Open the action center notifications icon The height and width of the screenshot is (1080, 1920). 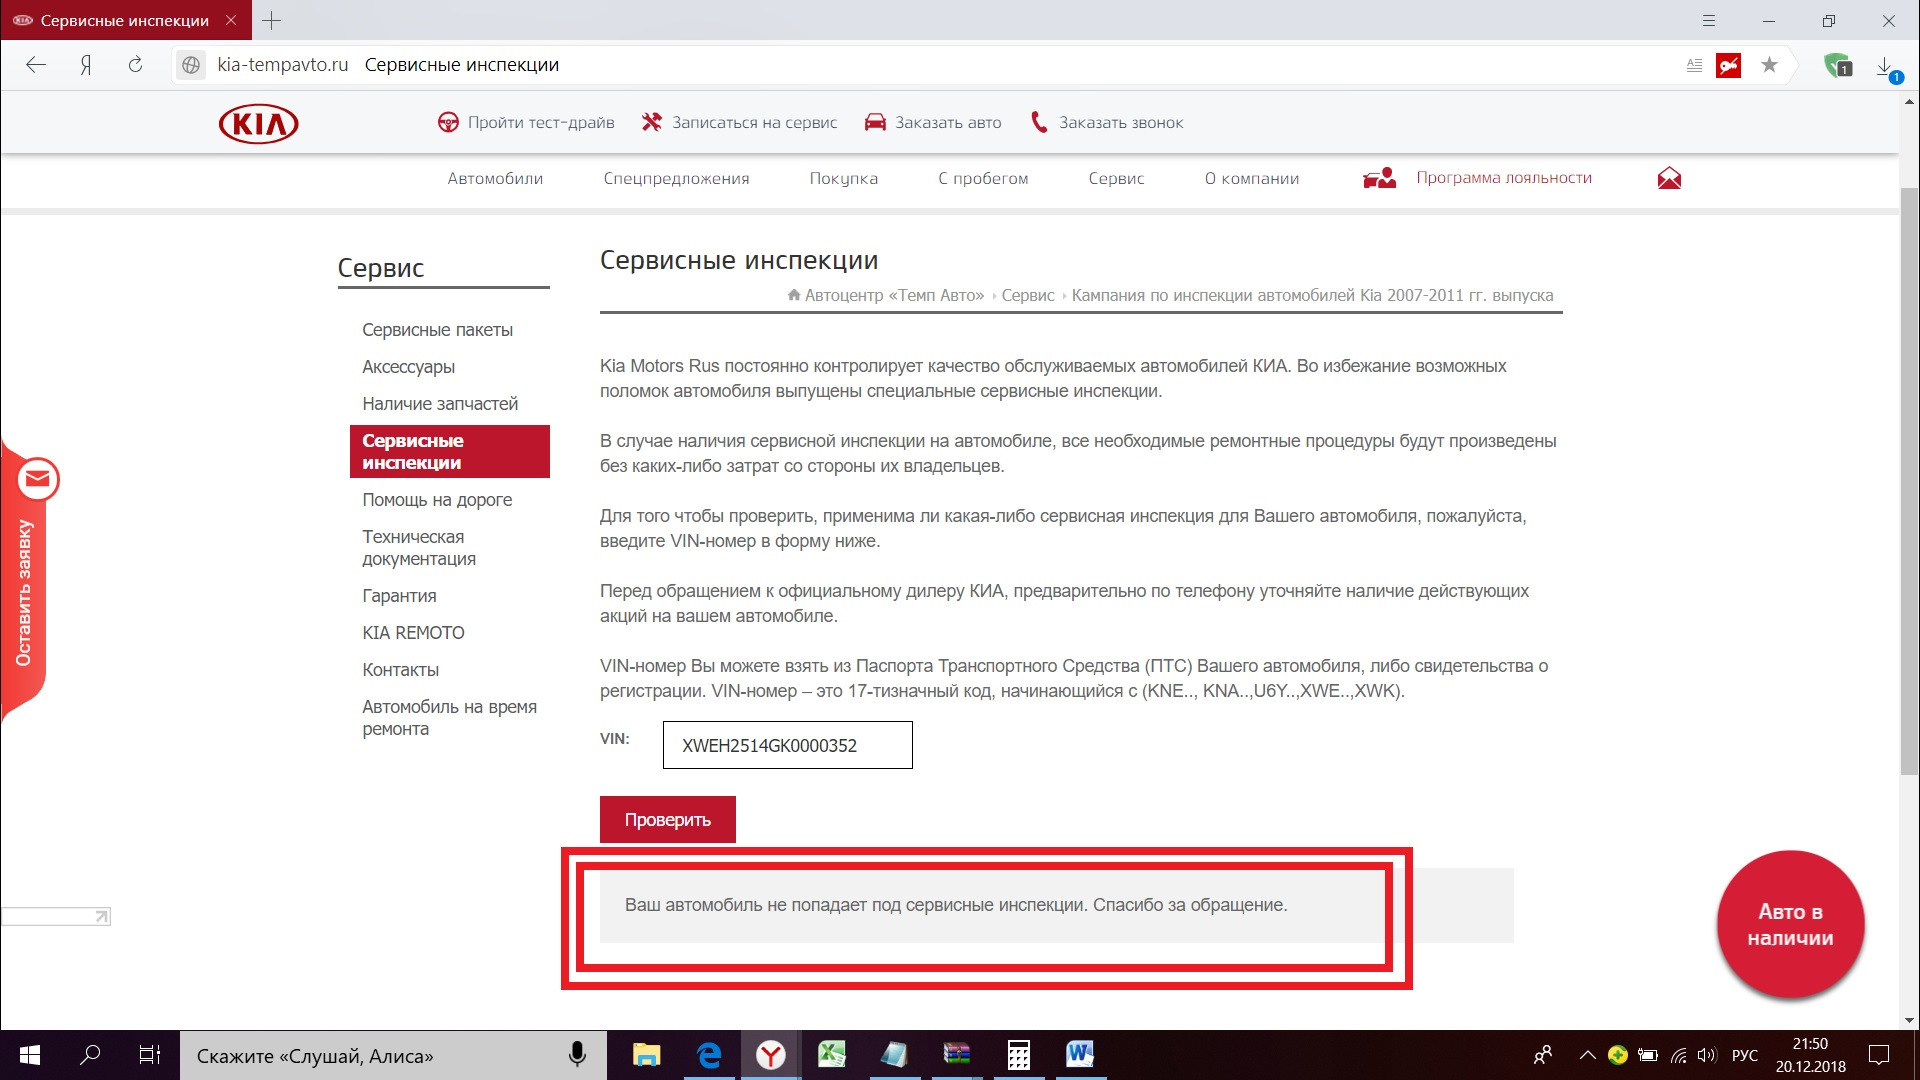[1879, 1055]
